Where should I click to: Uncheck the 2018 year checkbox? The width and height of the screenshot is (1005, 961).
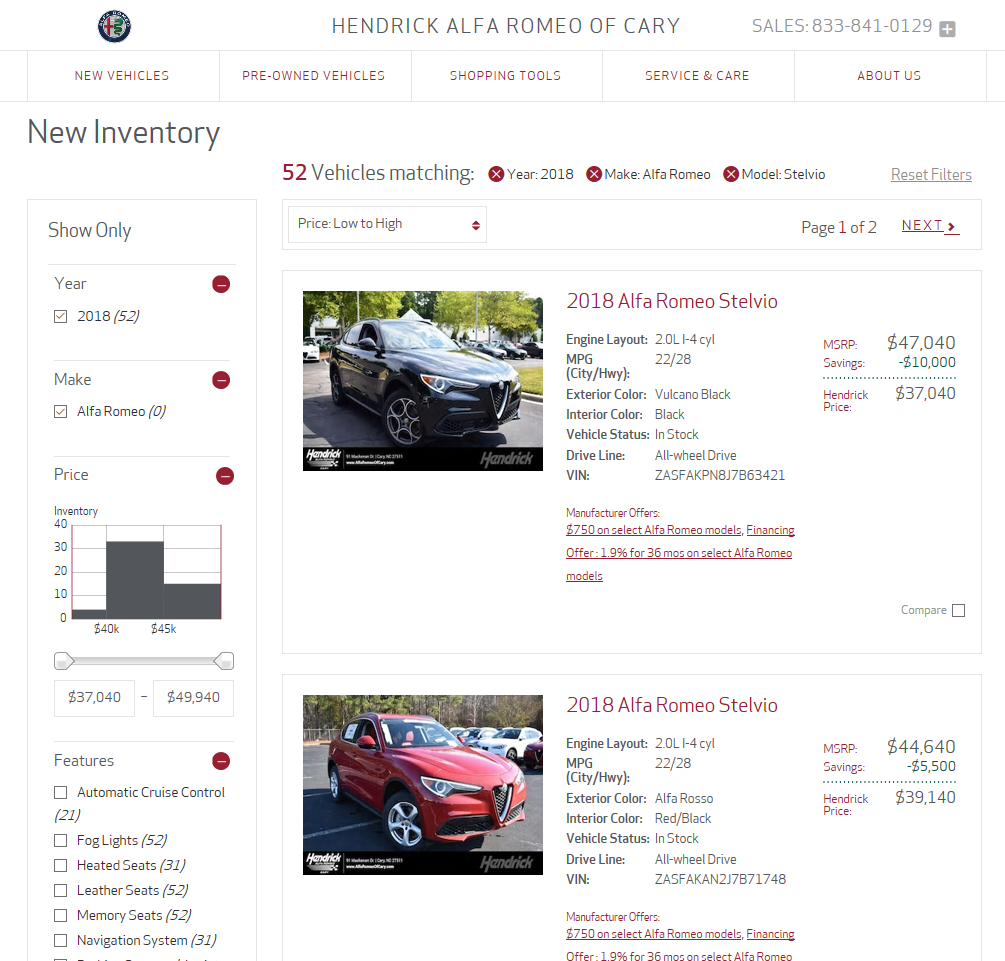[60, 316]
